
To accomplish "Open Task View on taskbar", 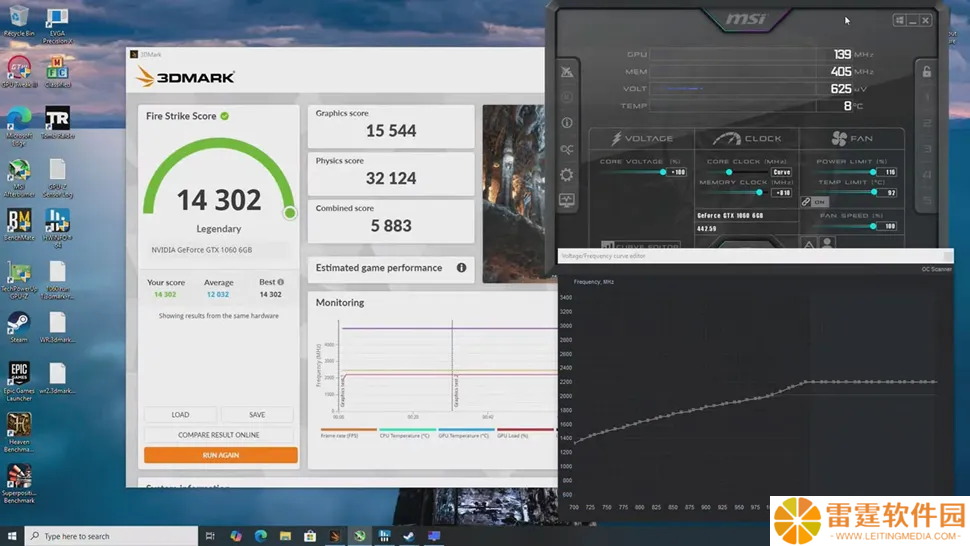I will (x=210, y=536).
